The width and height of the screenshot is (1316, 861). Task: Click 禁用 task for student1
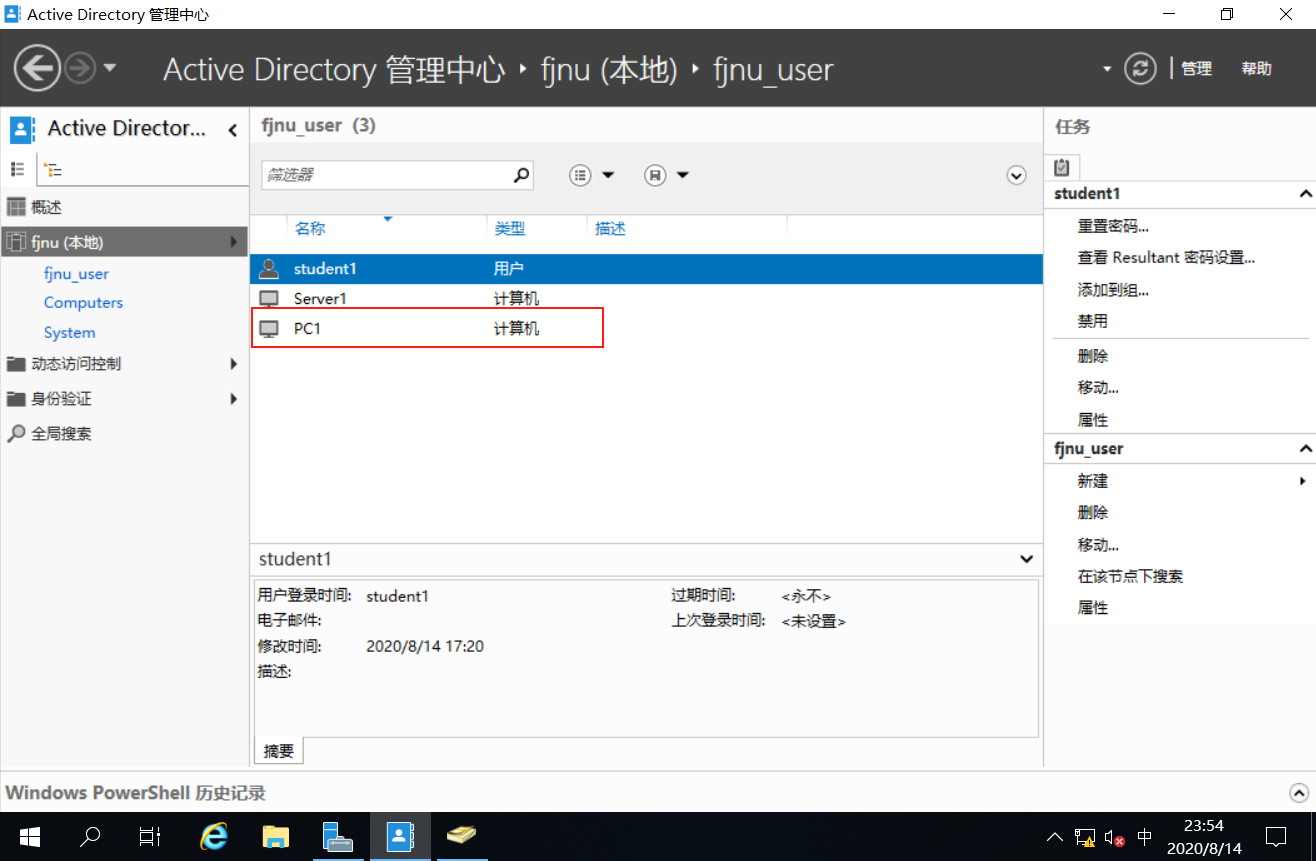coord(1092,321)
